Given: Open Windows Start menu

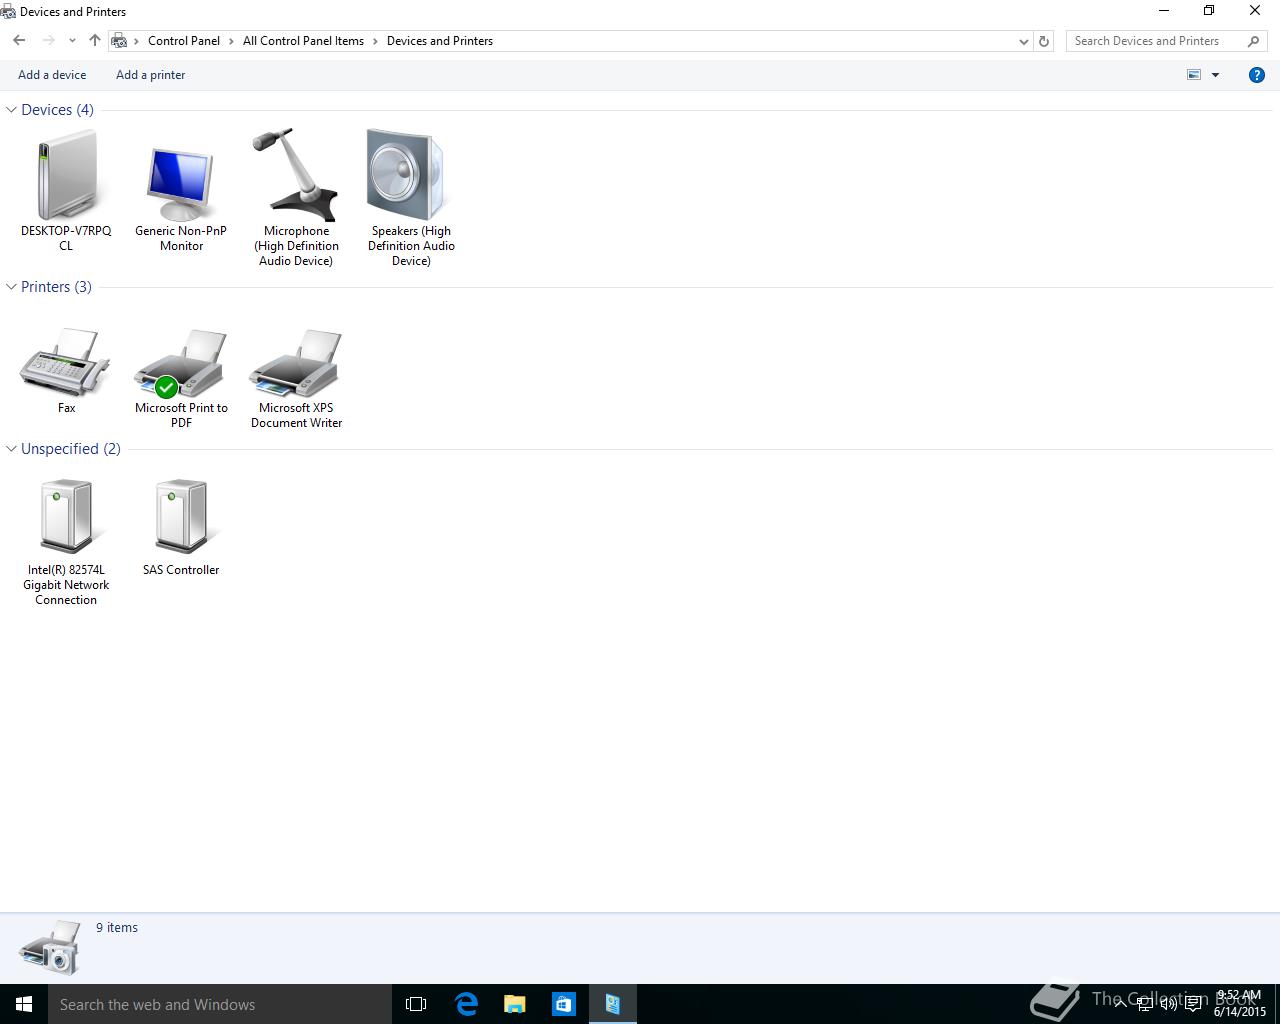Looking at the screenshot, I should pyautogui.click(x=24, y=1004).
